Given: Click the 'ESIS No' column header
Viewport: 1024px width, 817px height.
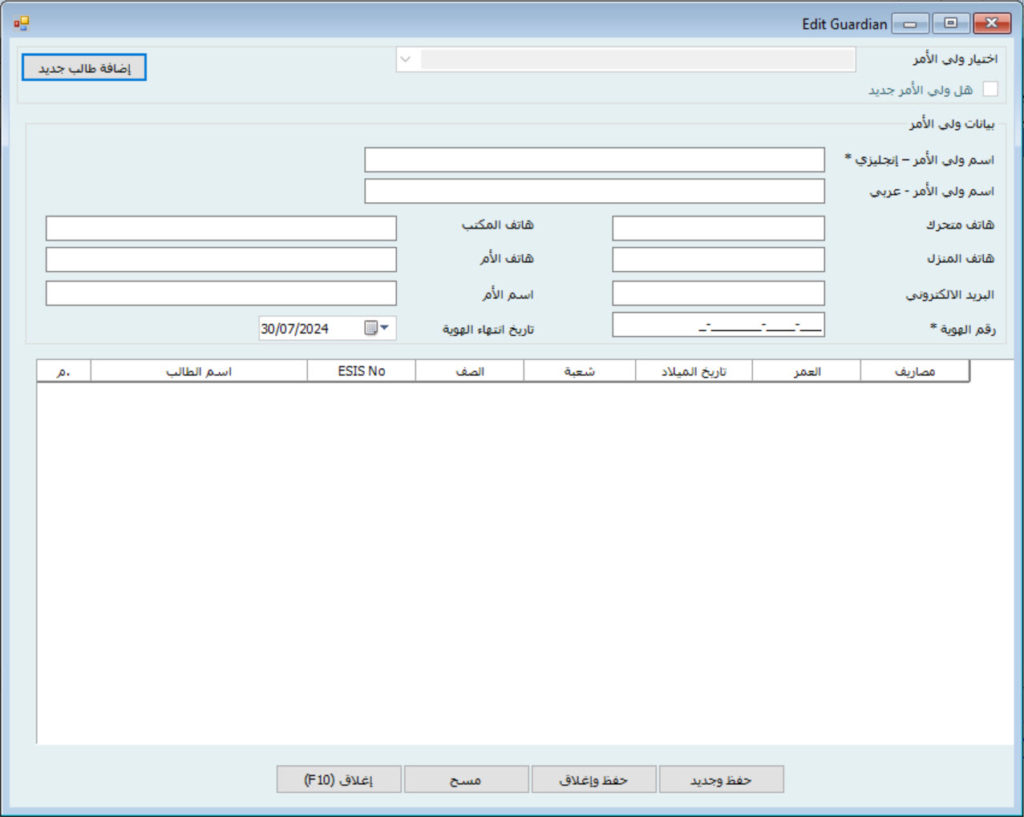Looking at the screenshot, I should (x=361, y=371).
